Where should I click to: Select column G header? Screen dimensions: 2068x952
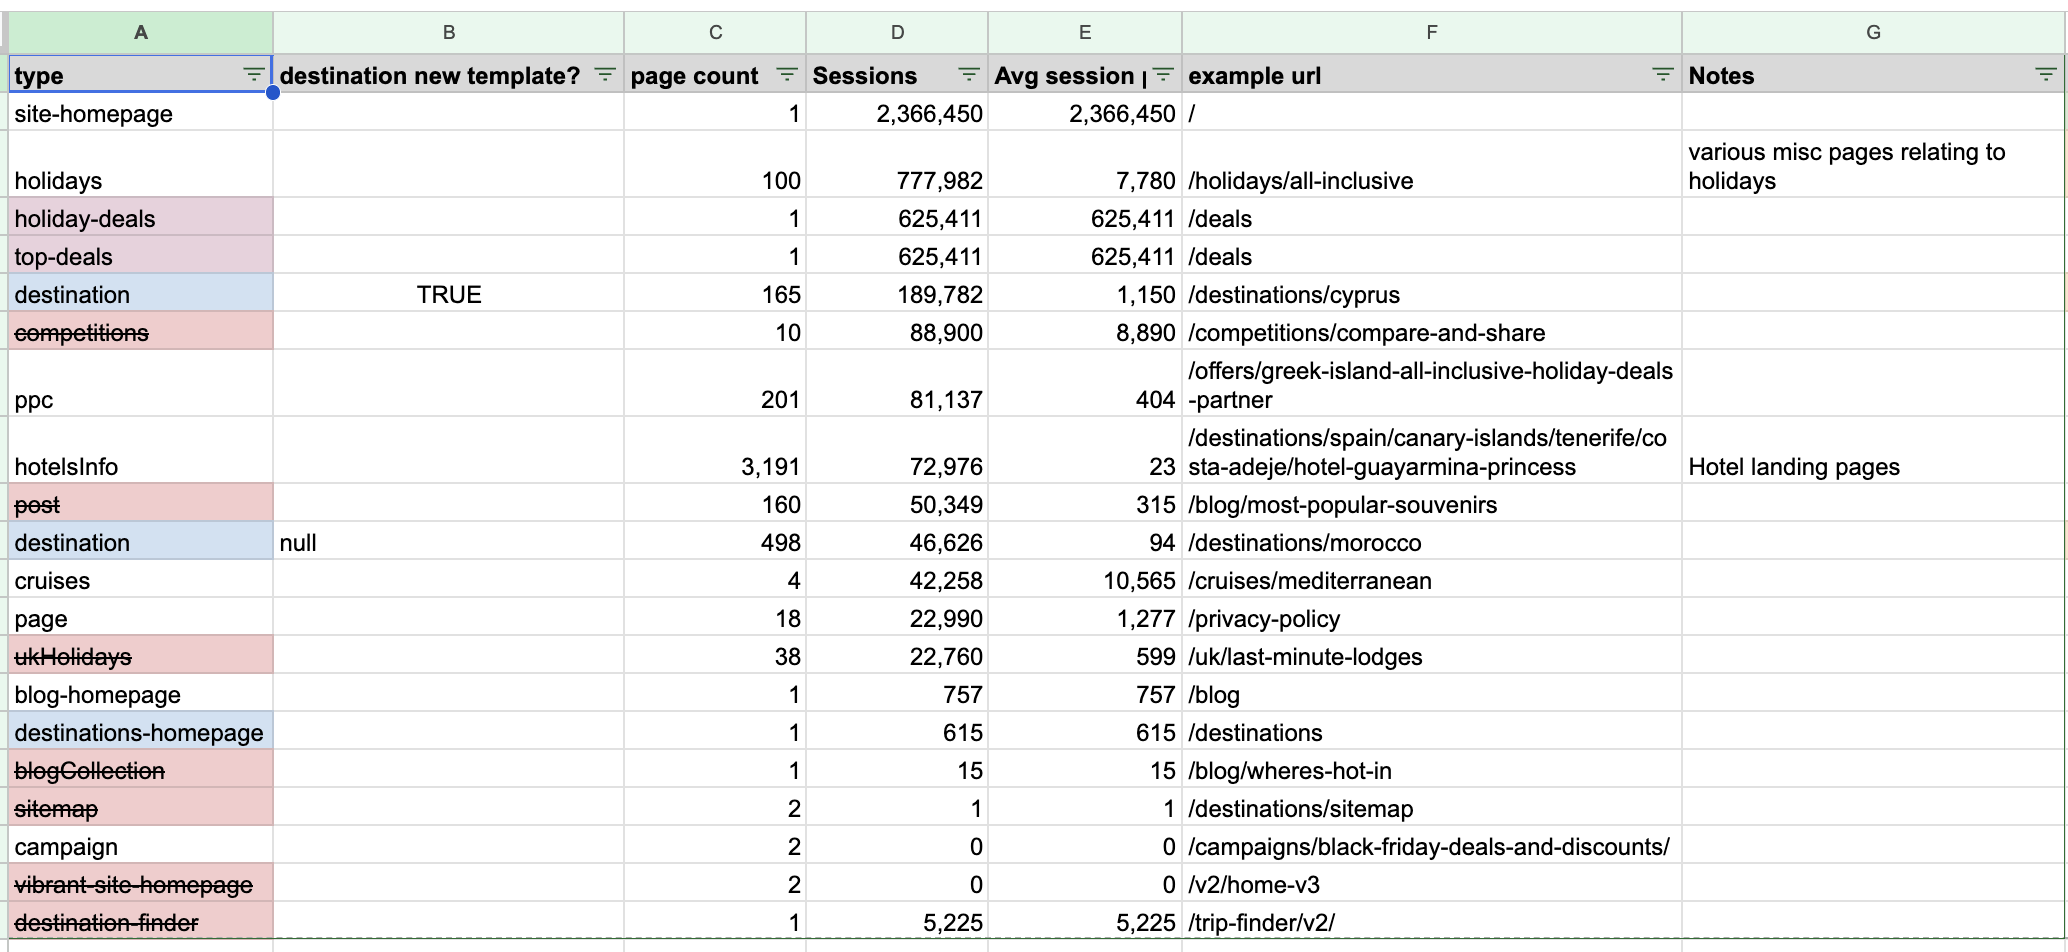[x=1873, y=32]
